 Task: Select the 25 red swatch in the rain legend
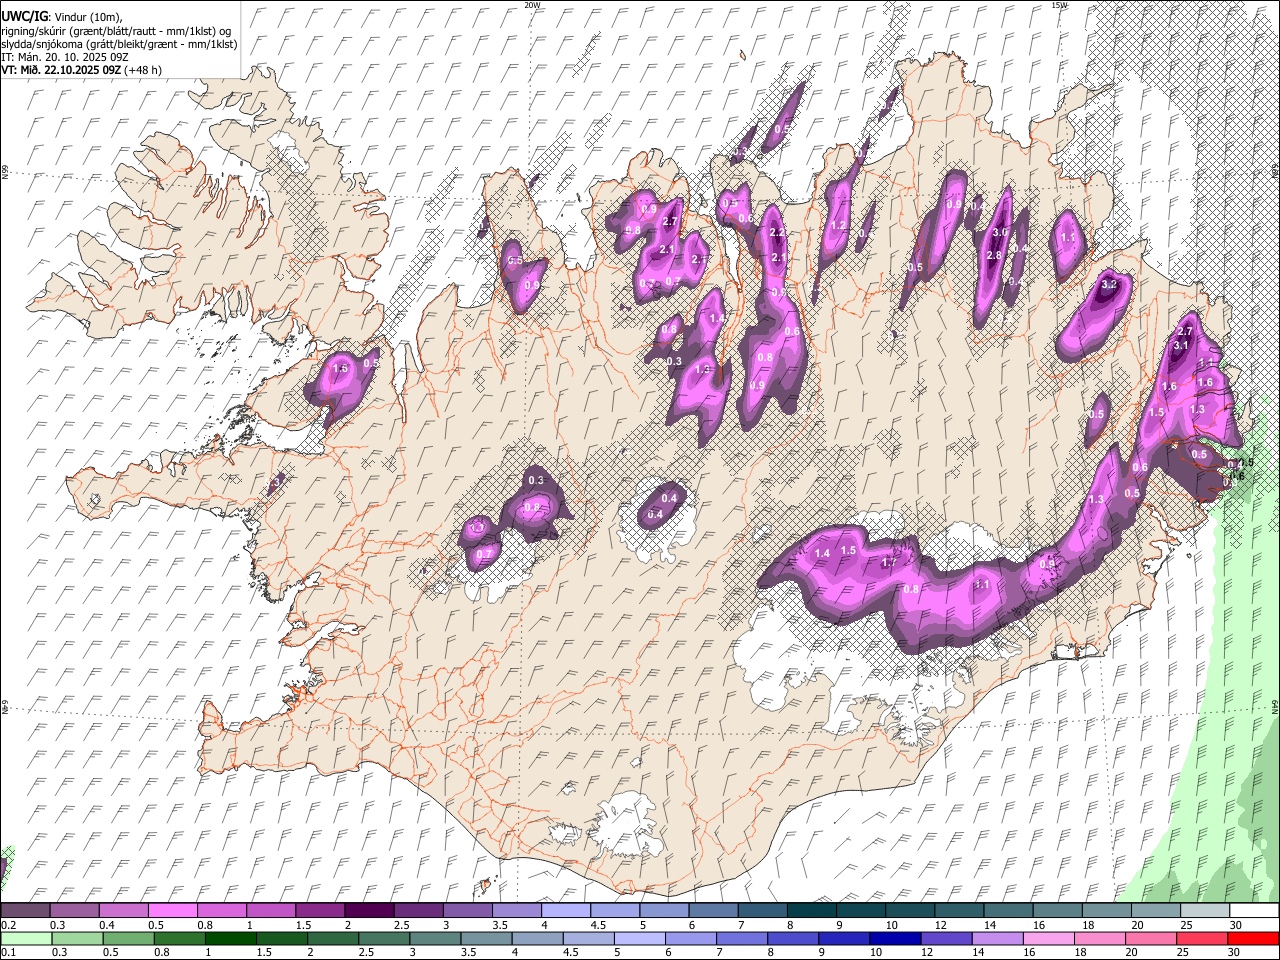1201,938
